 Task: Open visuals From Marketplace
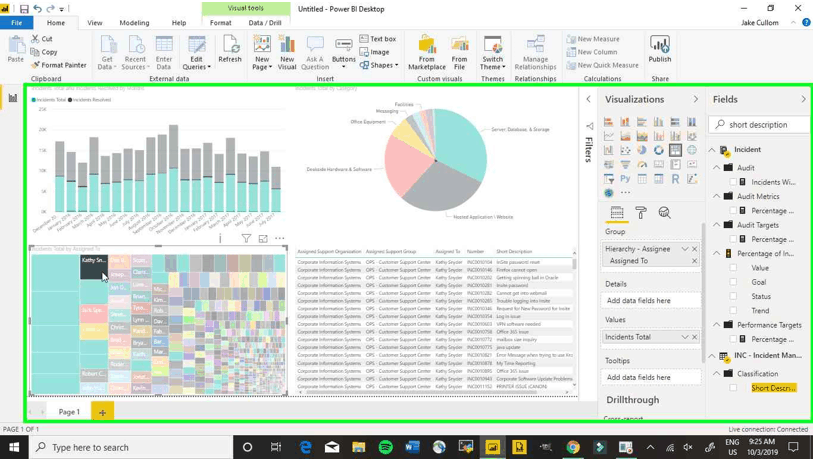(427, 52)
